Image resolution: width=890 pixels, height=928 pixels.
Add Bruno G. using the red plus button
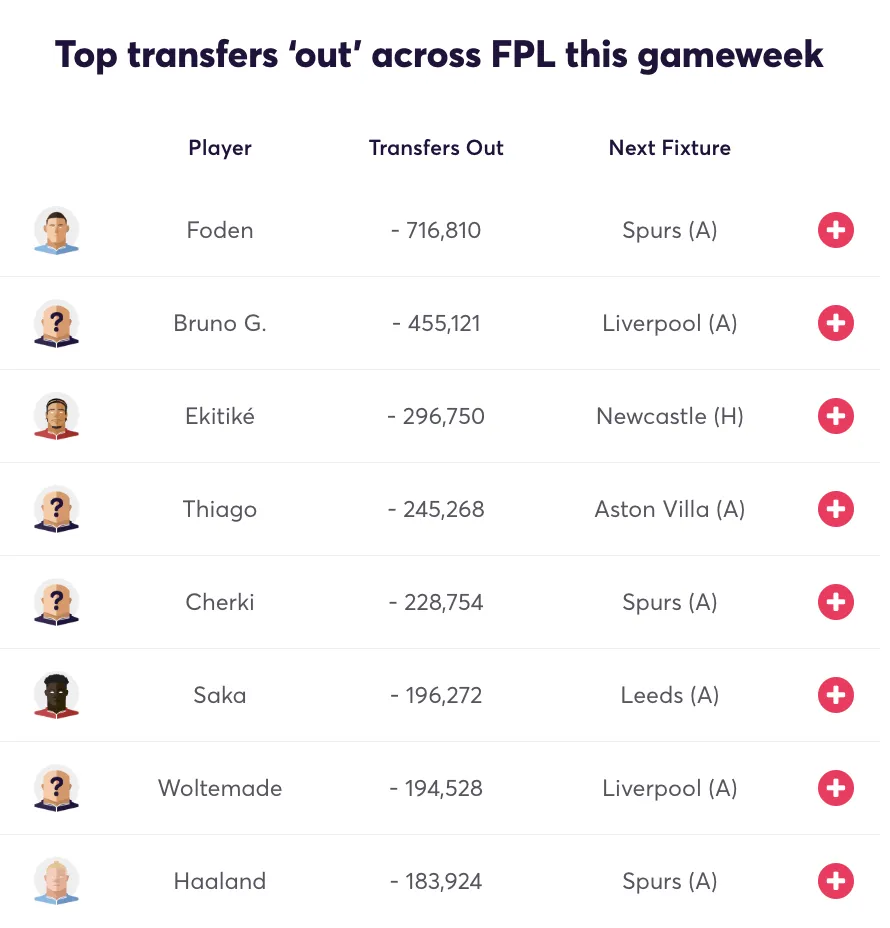[835, 323]
